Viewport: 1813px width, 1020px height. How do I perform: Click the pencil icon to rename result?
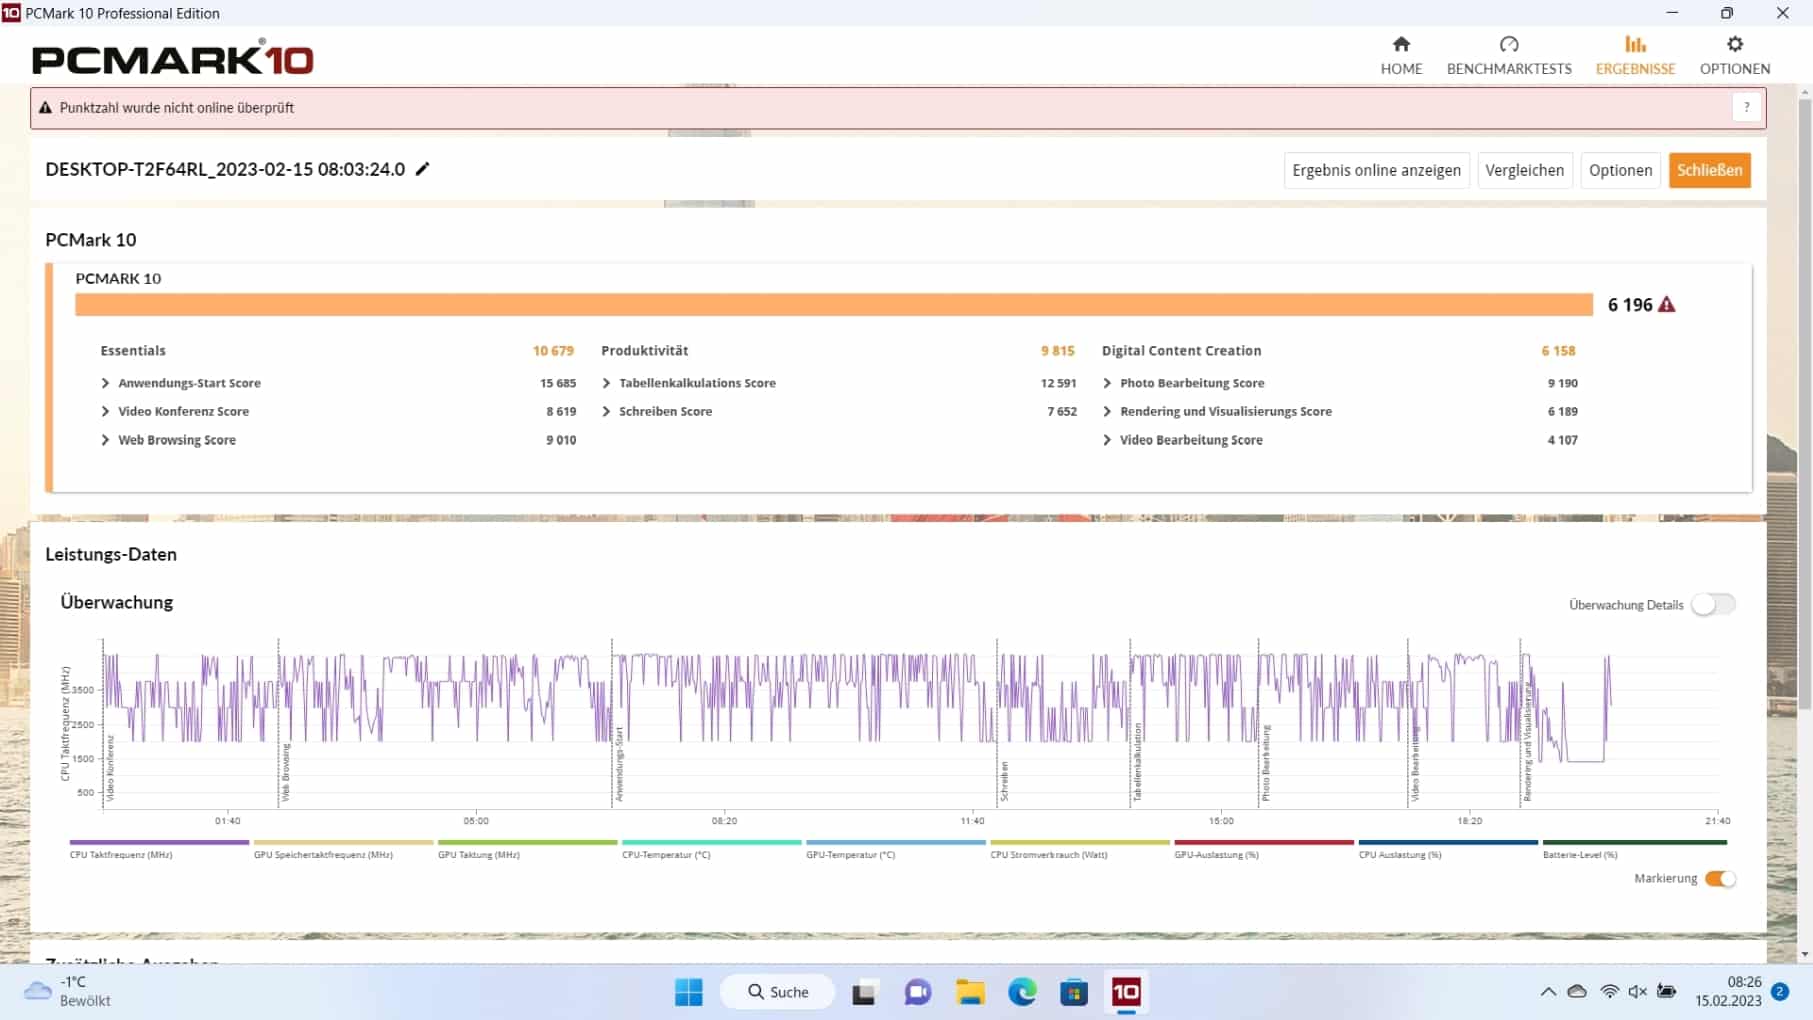423,169
